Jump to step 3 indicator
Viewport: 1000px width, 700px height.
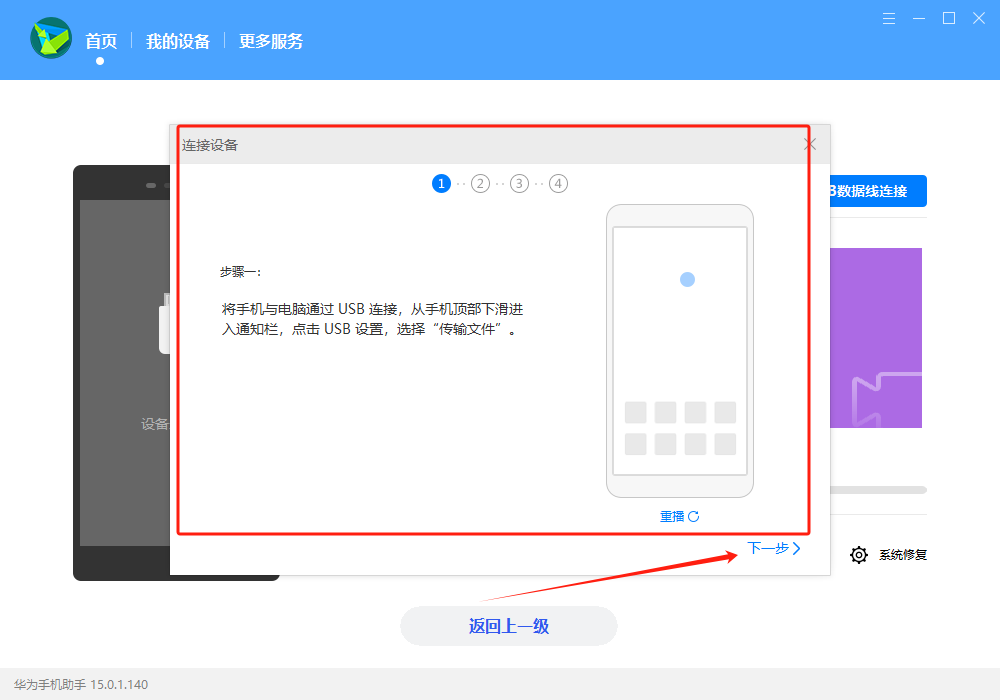tap(519, 184)
